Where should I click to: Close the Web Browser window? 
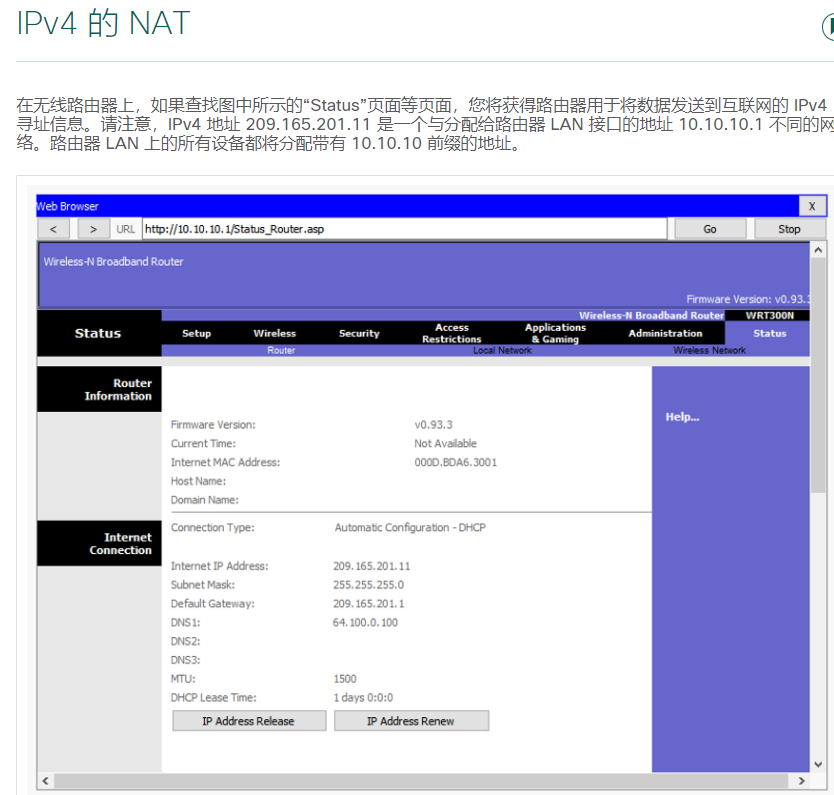coord(812,206)
